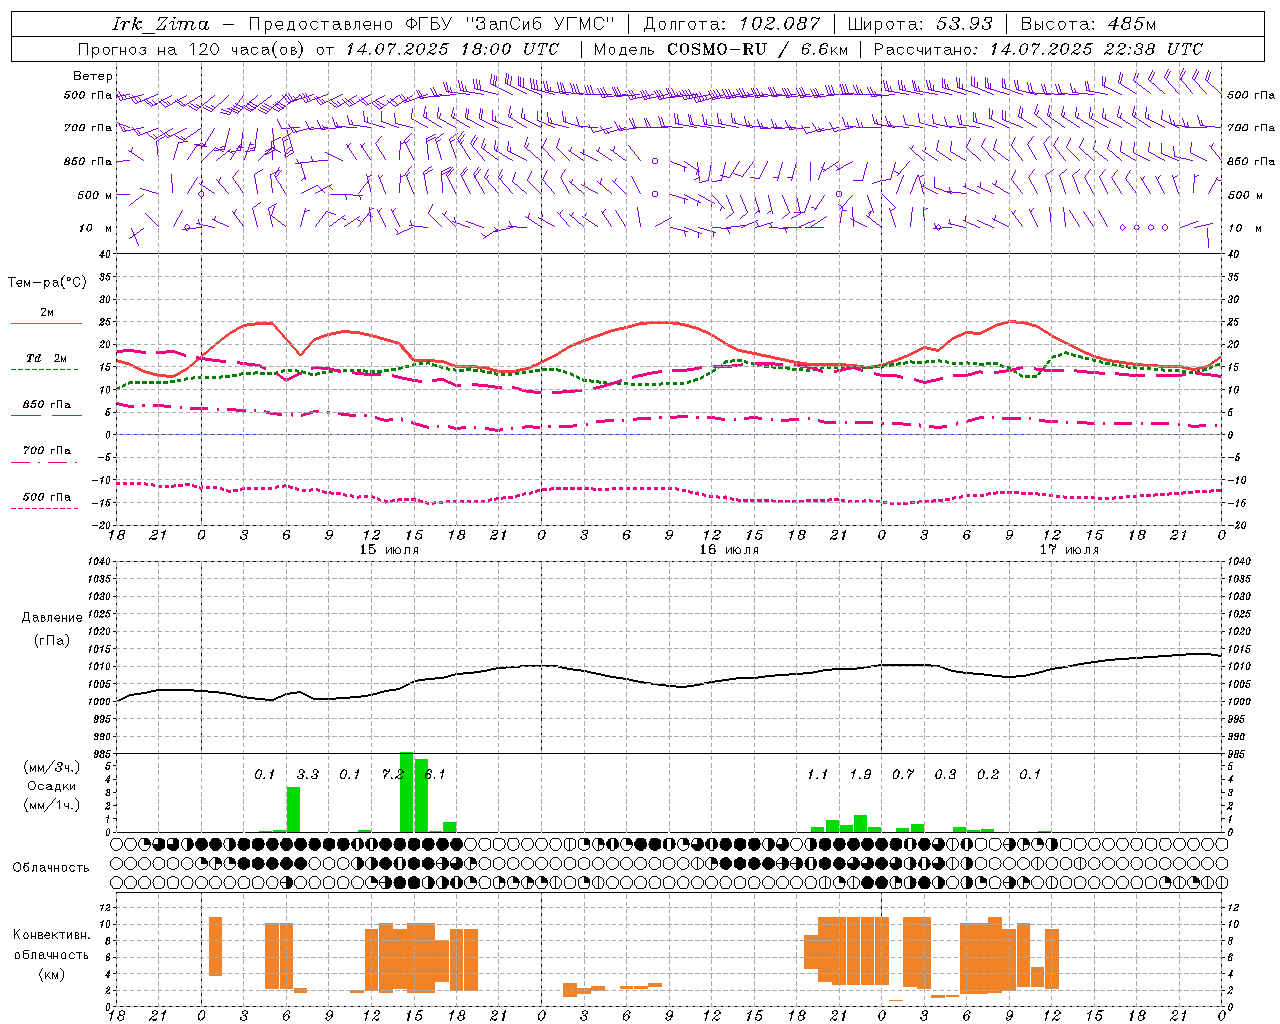Click the '(км)' unit label
The height and width of the screenshot is (1024, 1280).
(51, 974)
